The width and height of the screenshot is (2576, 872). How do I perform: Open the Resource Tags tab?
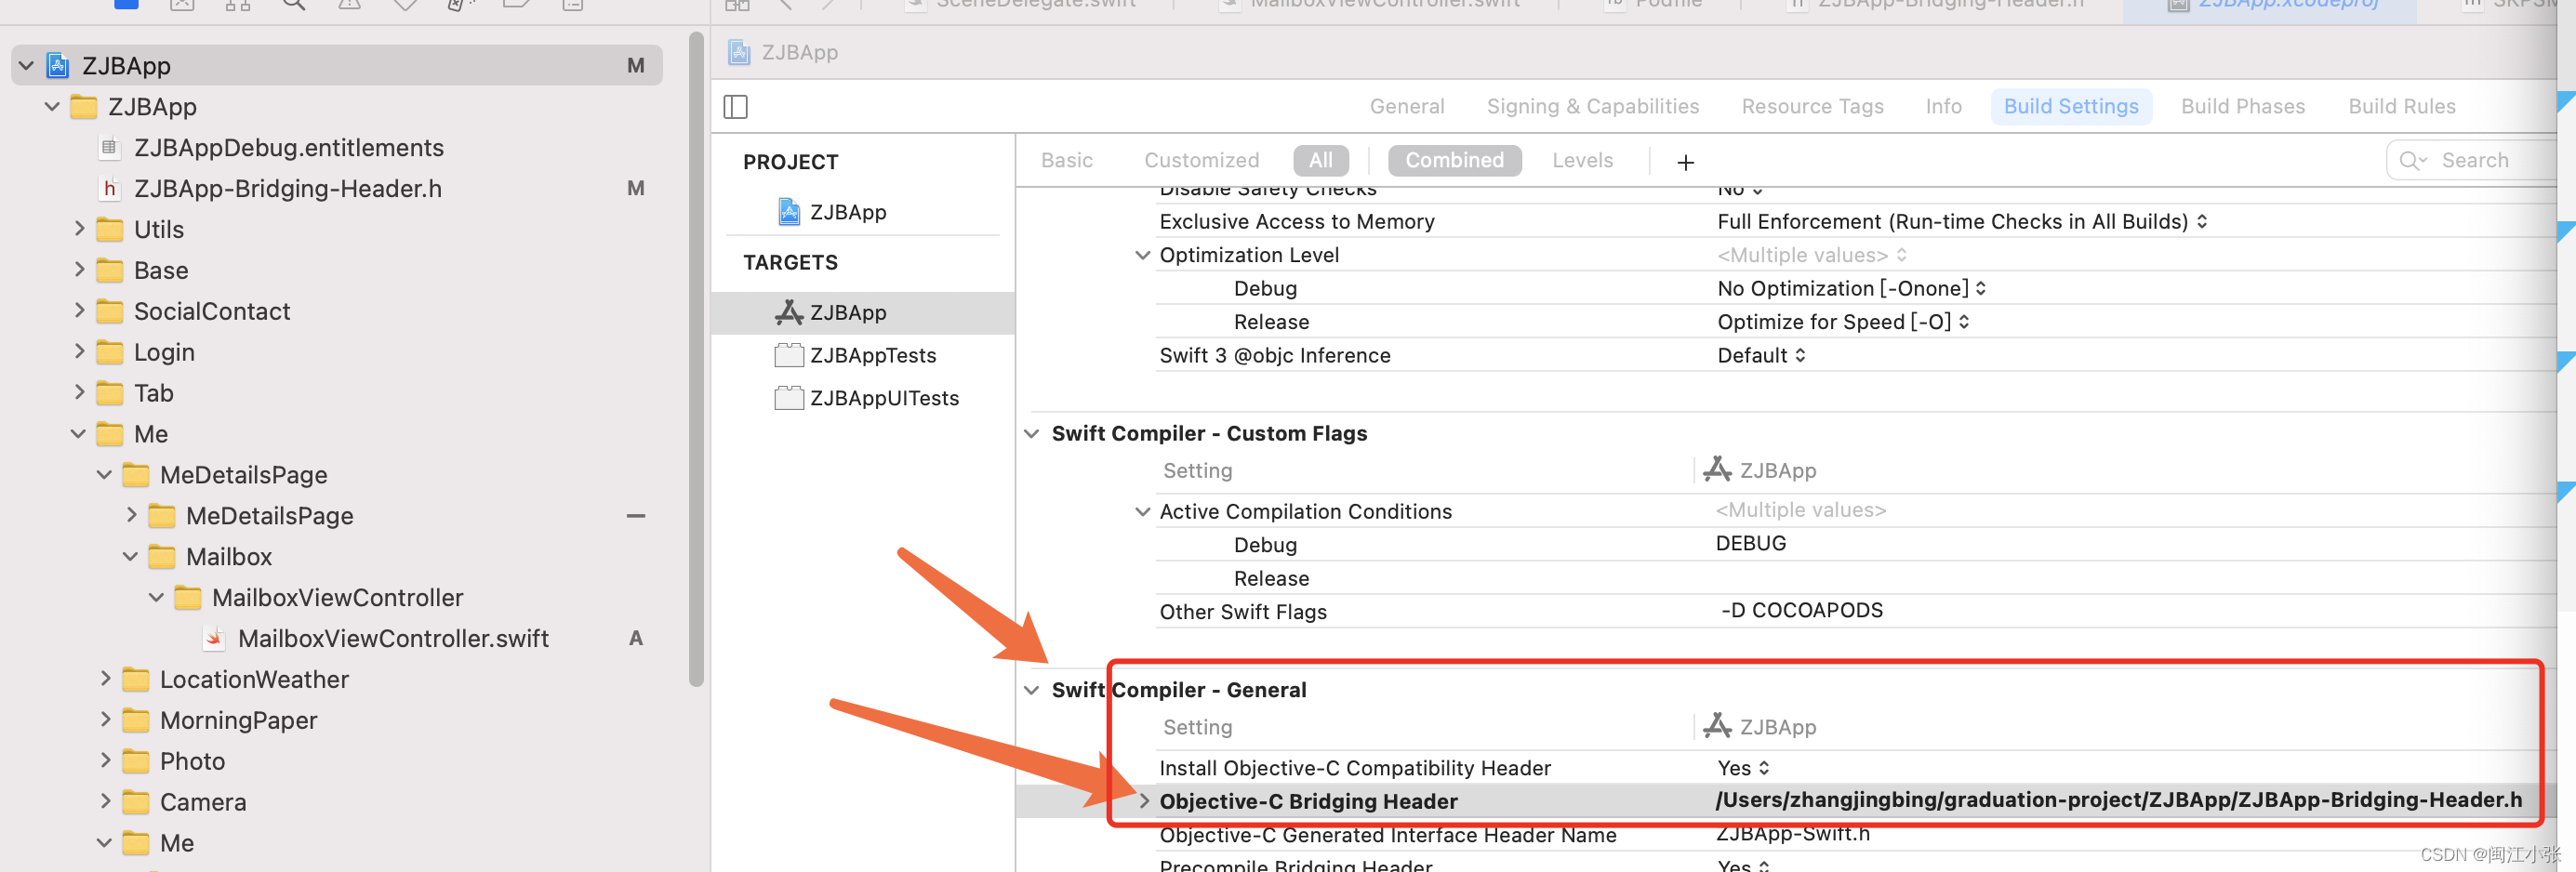click(x=1812, y=107)
